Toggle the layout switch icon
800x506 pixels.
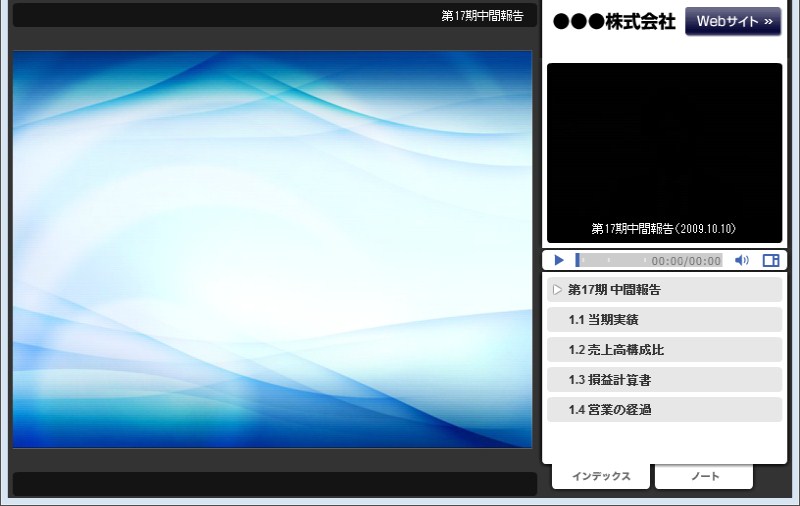click(x=771, y=261)
